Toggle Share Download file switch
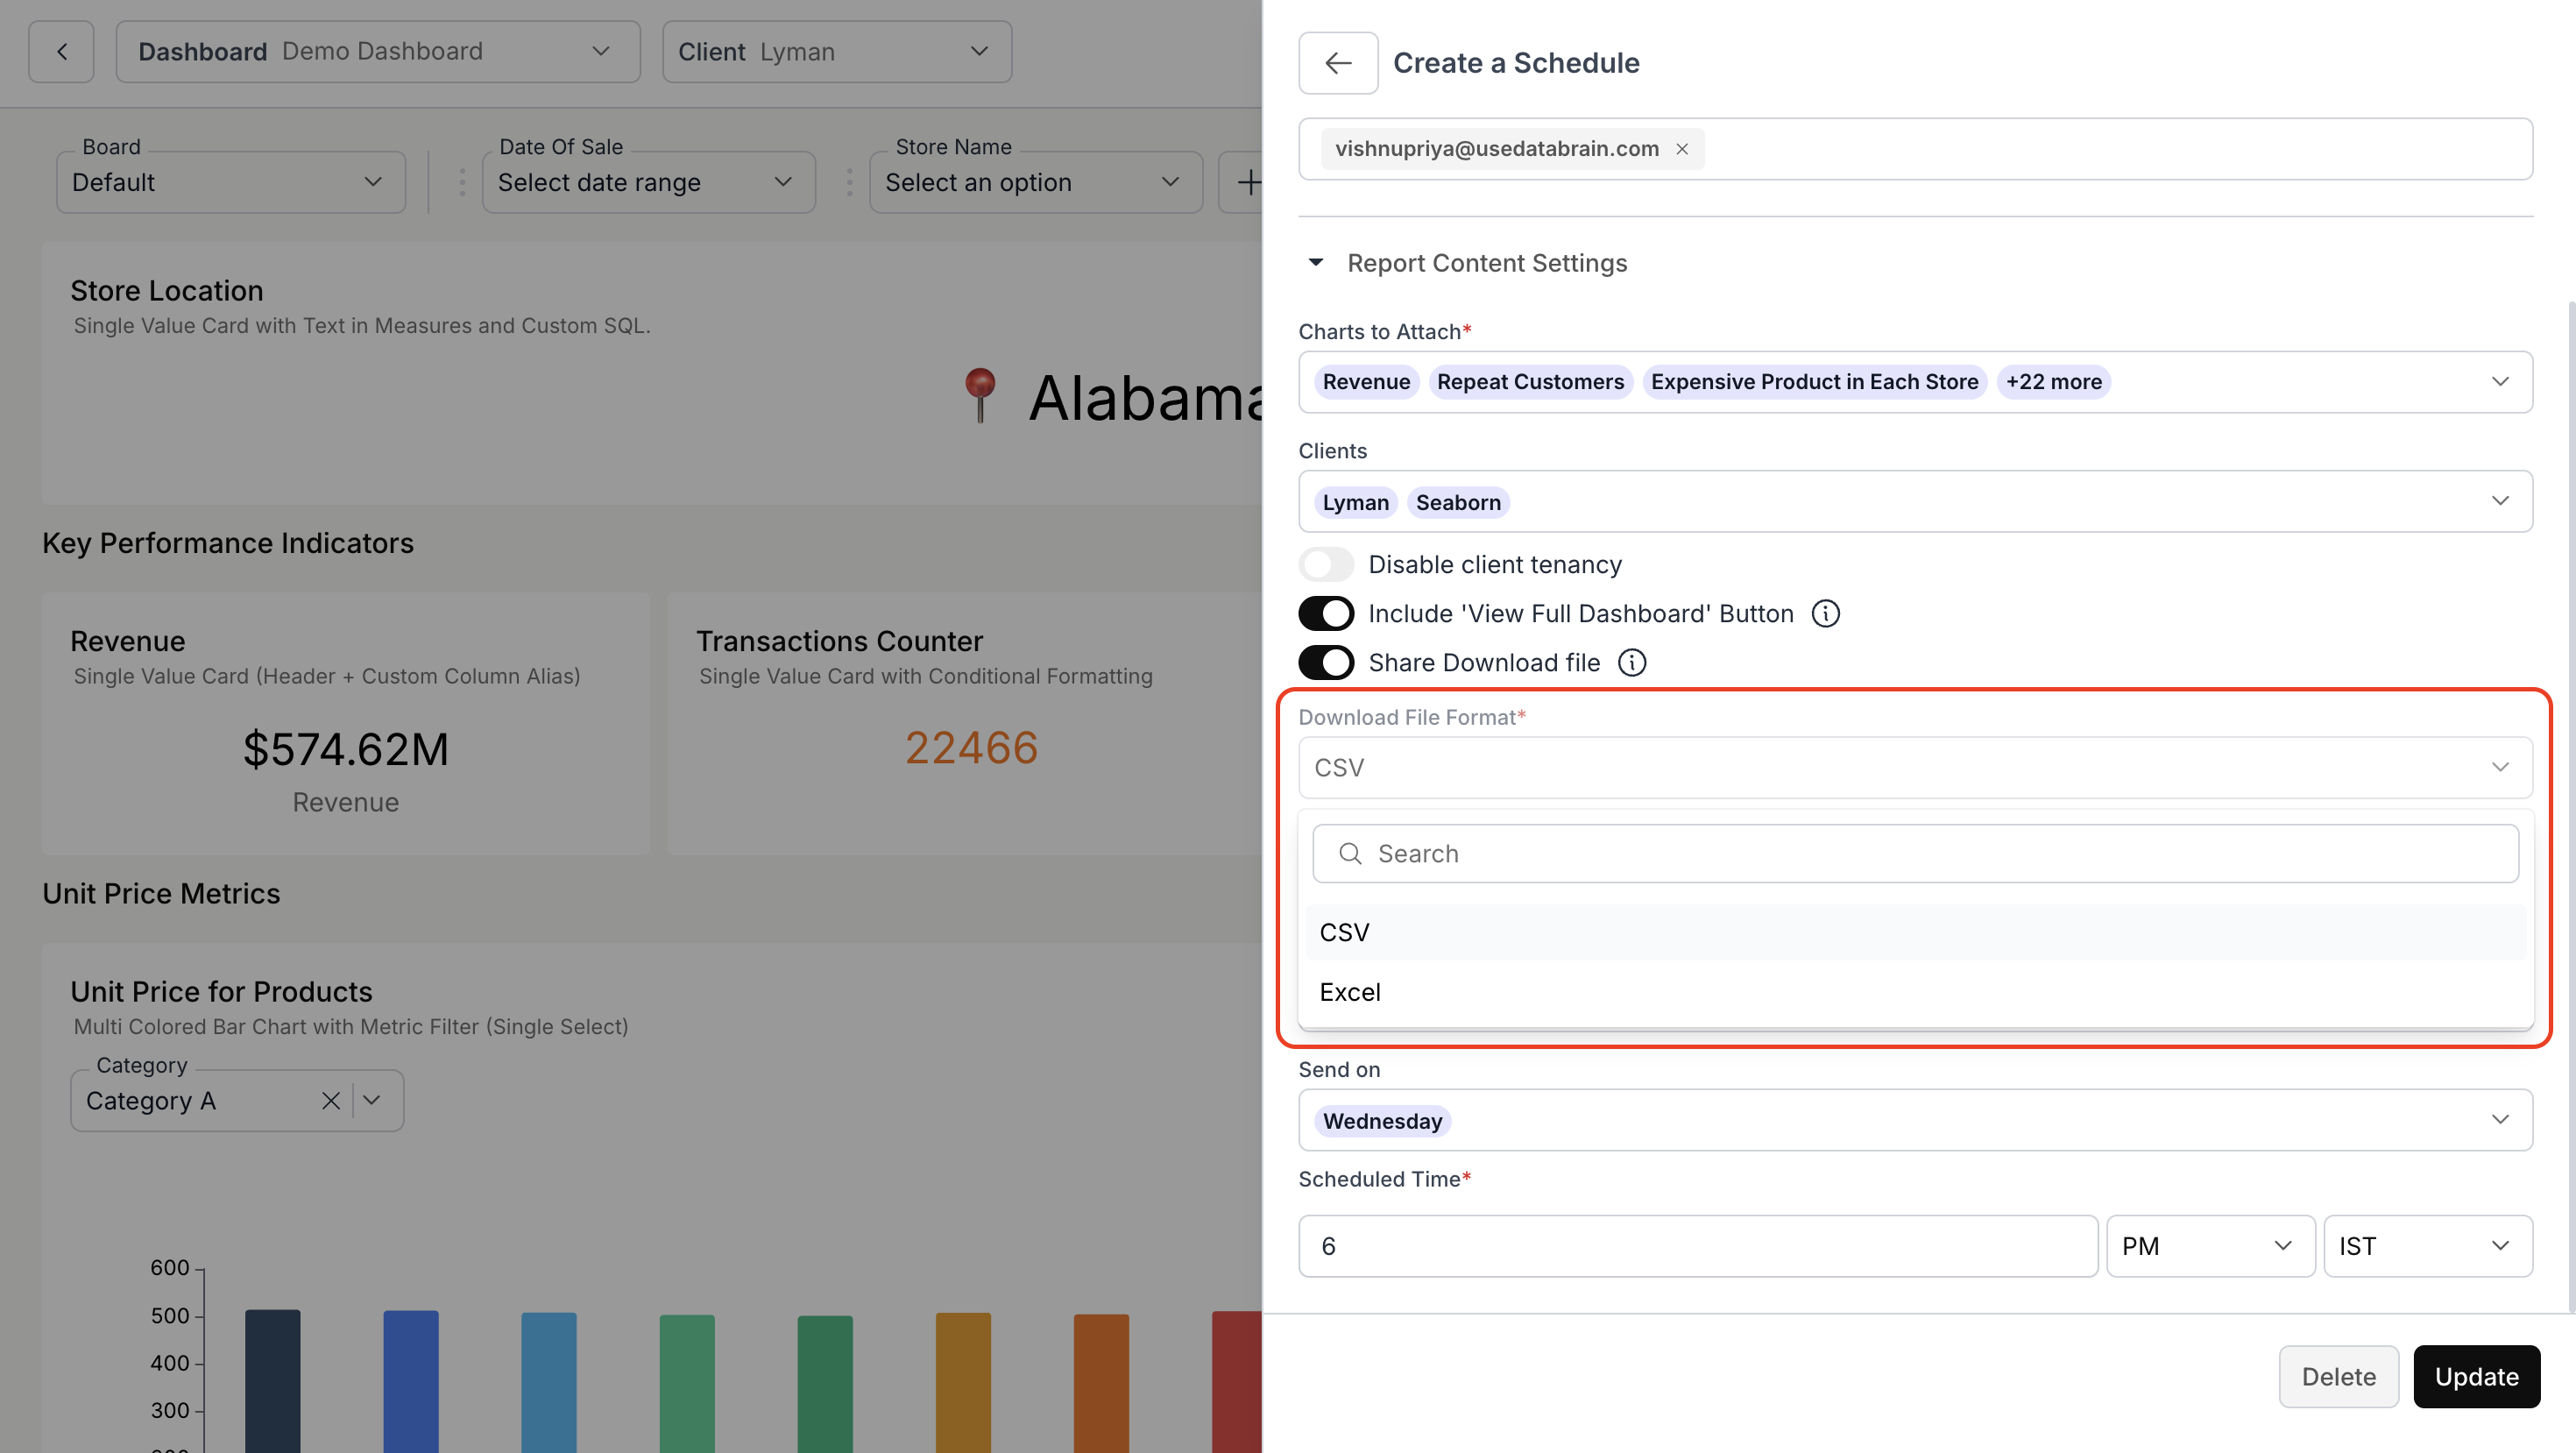2576x1453 pixels. pos(1326,662)
